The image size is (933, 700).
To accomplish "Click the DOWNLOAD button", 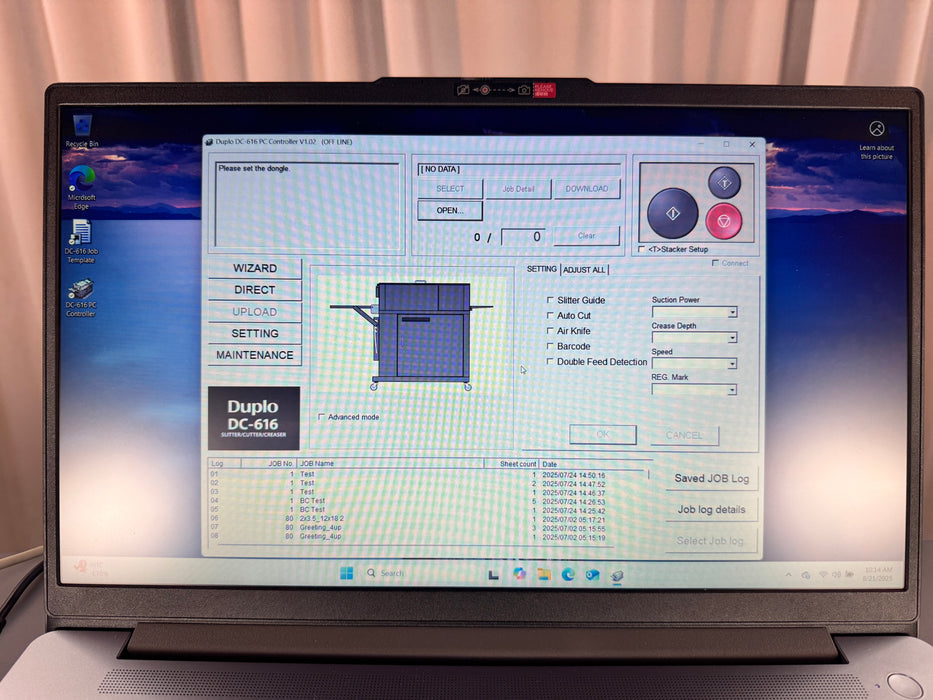I will tap(587, 189).
